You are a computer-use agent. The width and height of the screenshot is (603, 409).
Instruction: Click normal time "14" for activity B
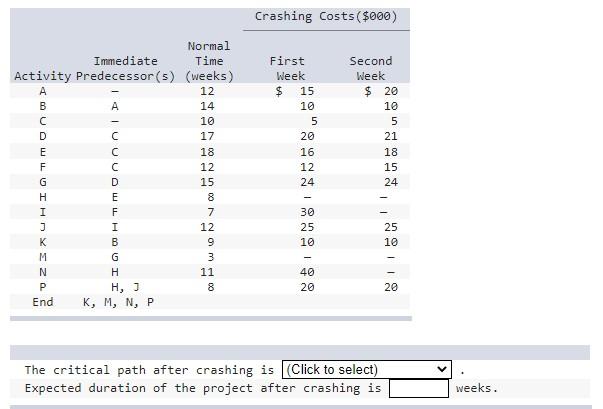[207, 106]
